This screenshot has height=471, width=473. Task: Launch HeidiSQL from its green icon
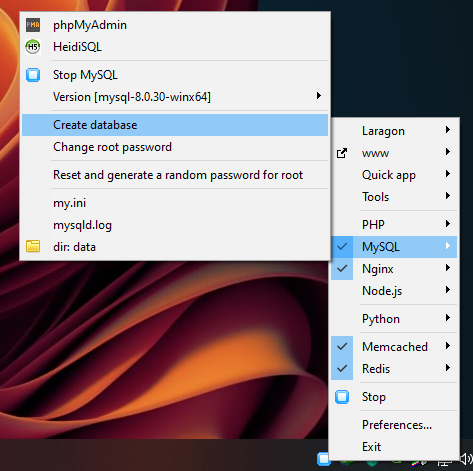coord(33,47)
